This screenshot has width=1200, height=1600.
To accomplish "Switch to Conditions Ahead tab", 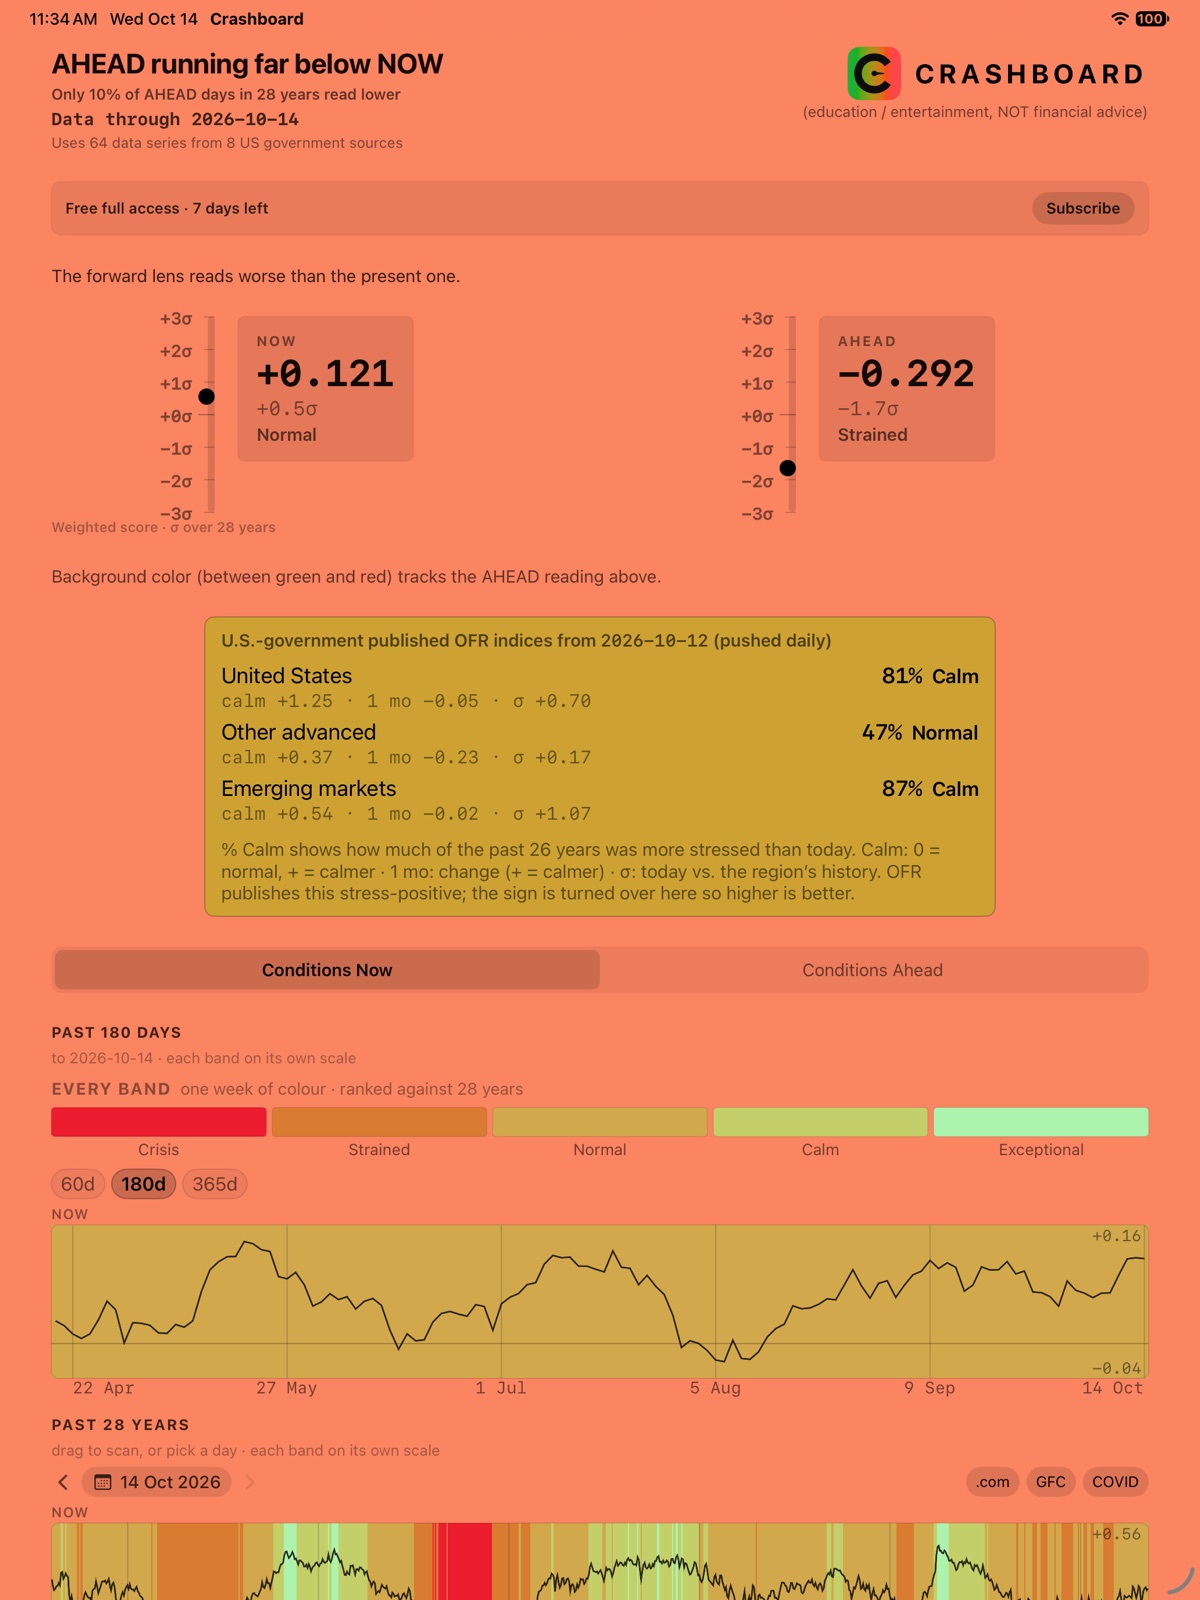I will coord(872,970).
